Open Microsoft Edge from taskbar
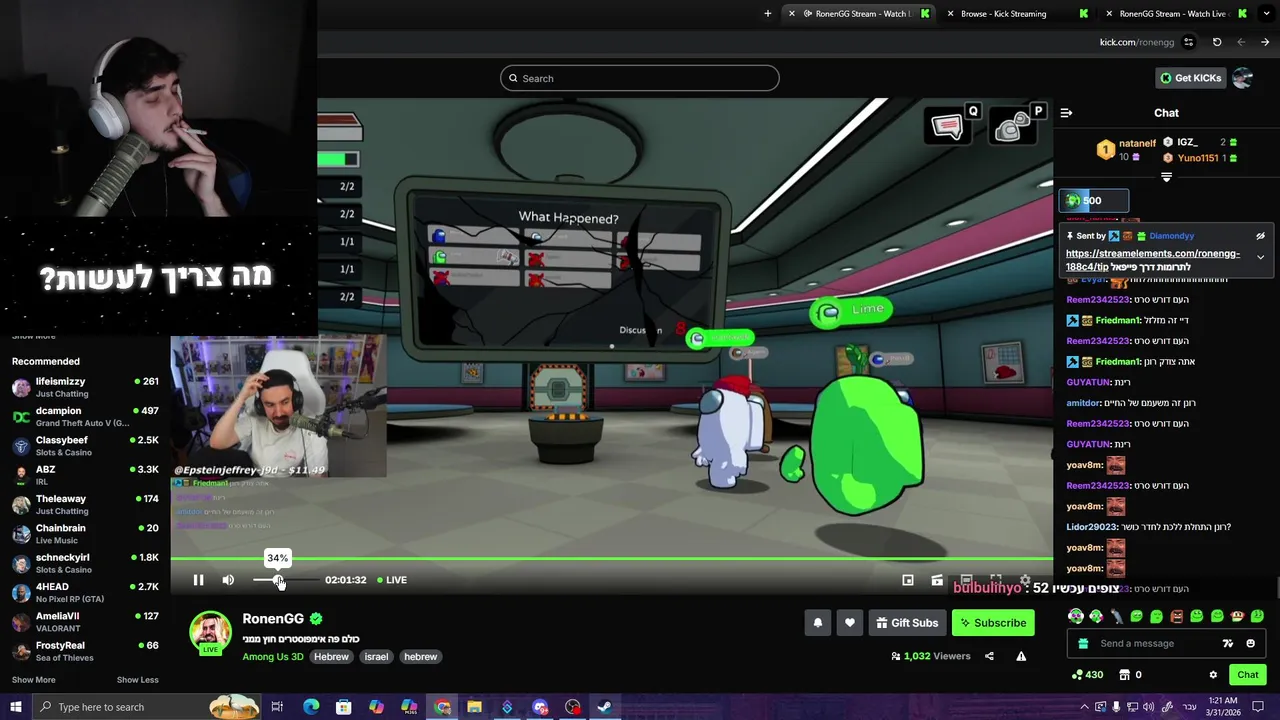 (x=311, y=707)
